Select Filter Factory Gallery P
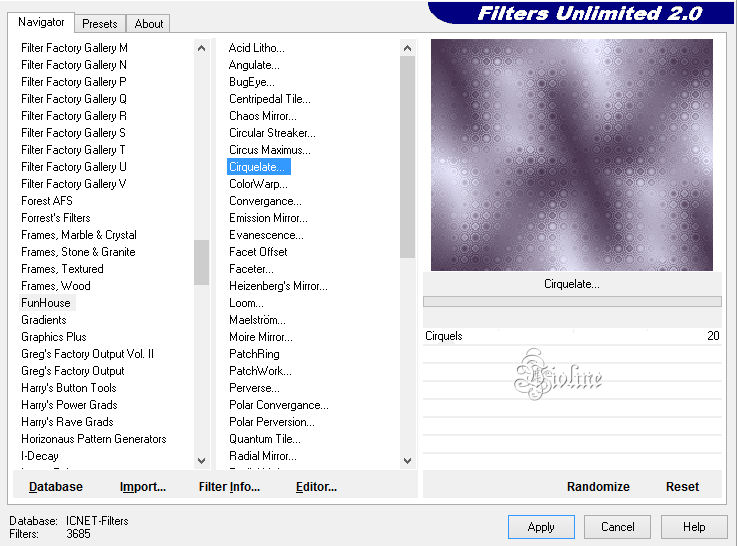The image size is (737, 546). click(74, 82)
